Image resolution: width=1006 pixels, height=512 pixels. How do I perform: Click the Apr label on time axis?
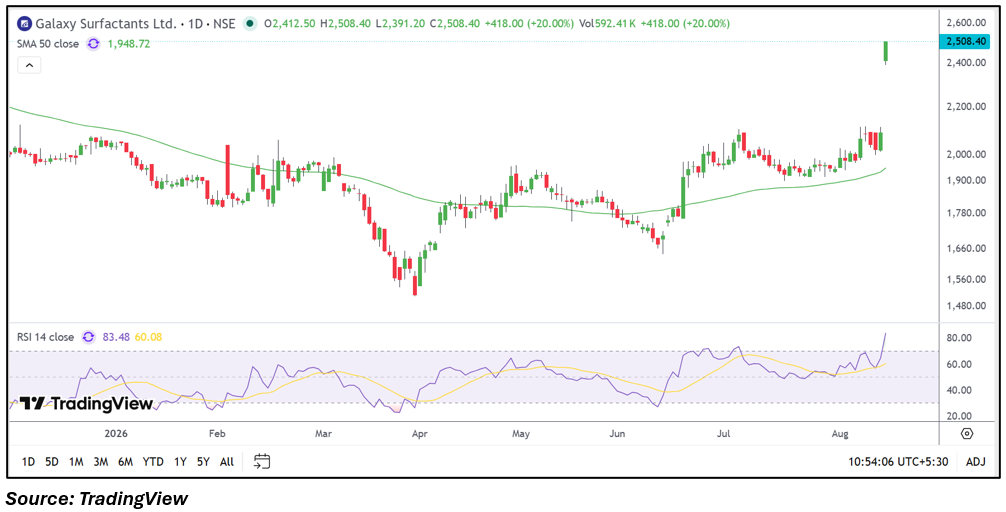click(x=420, y=434)
